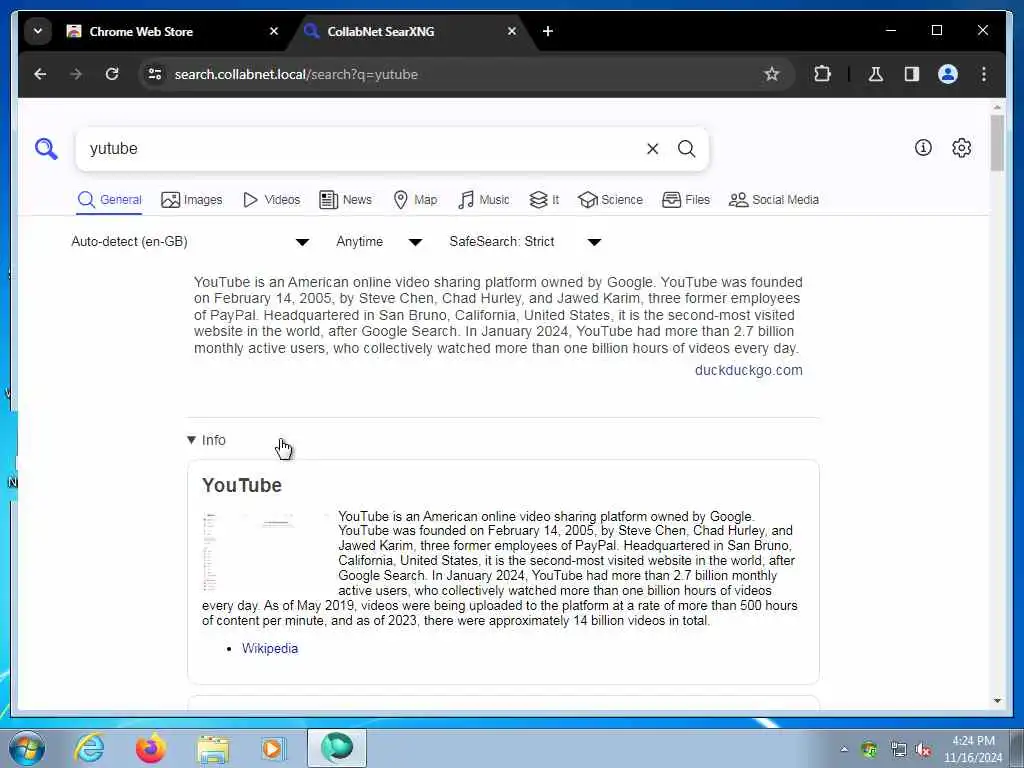1024x768 pixels.
Task: Open the Wikipedia link for YouTube
Action: 270,648
